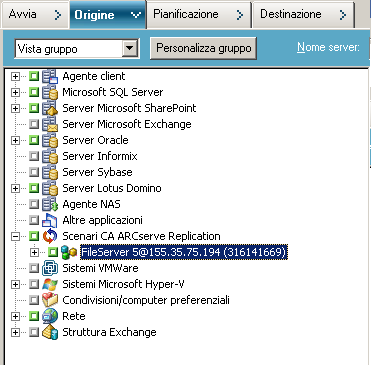Click the Sistemi VMWare icon
The height and width of the screenshot is (365, 371).
(50, 268)
